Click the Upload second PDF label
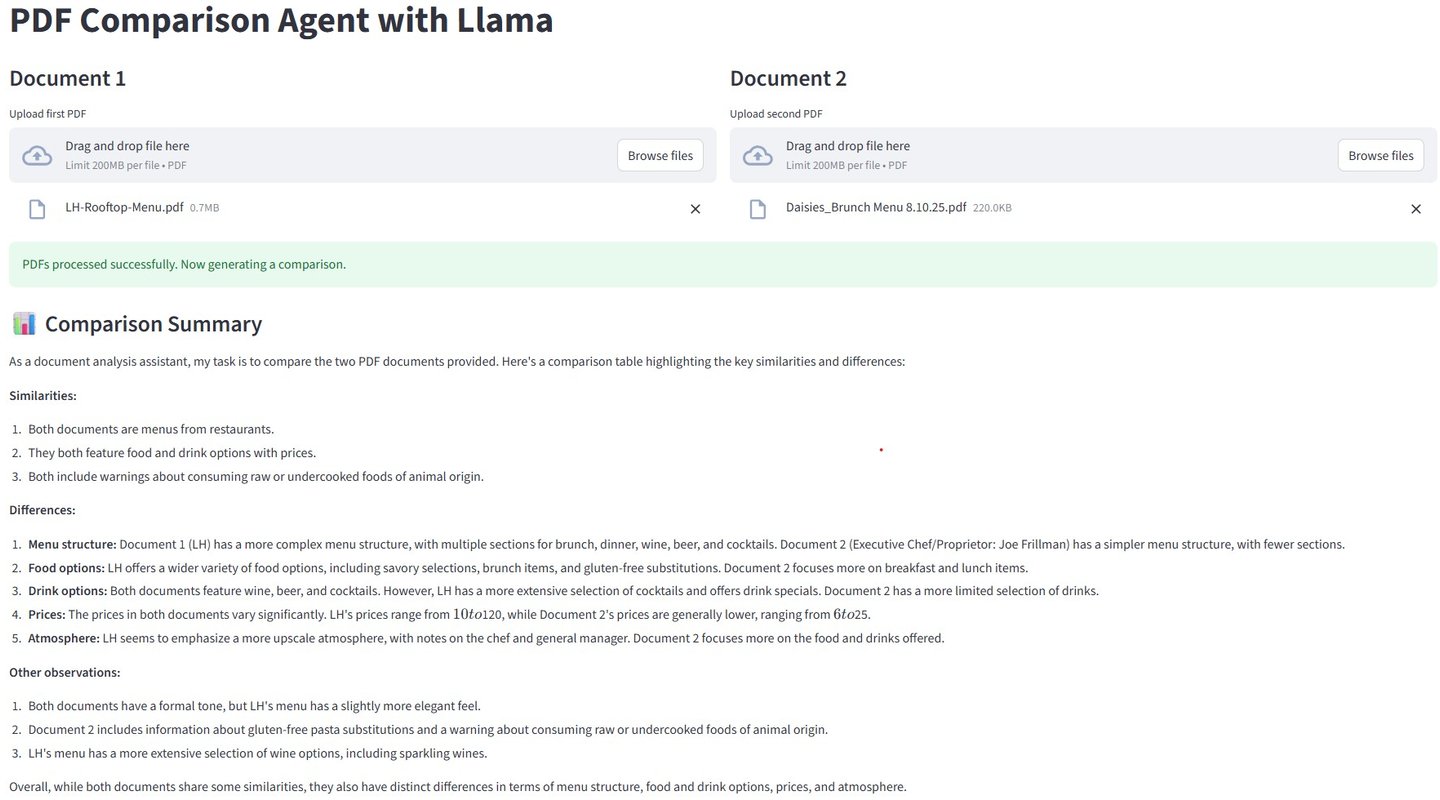The width and height of the screenshot is (1440, 800). 776,114
